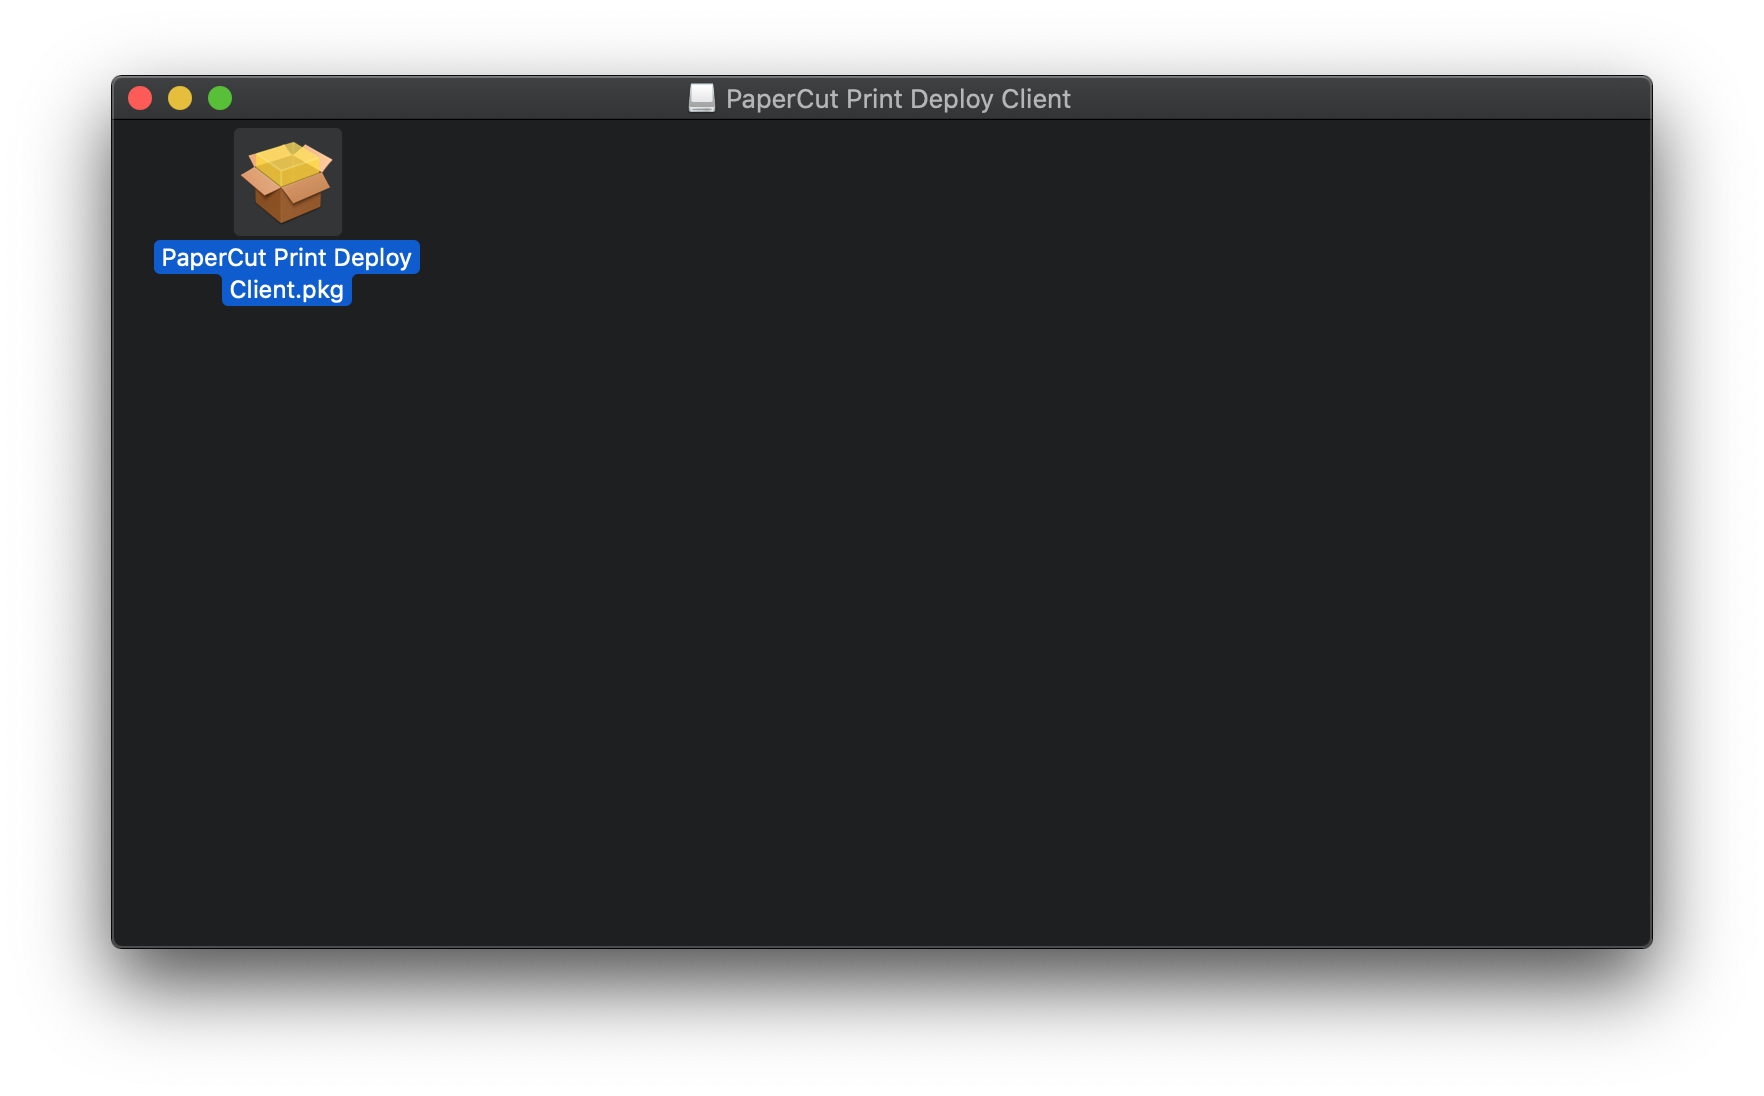Deselect by clicking the empty window center
The width and height of the screenshot is (1764, 1096).
[x=882, y=532]
